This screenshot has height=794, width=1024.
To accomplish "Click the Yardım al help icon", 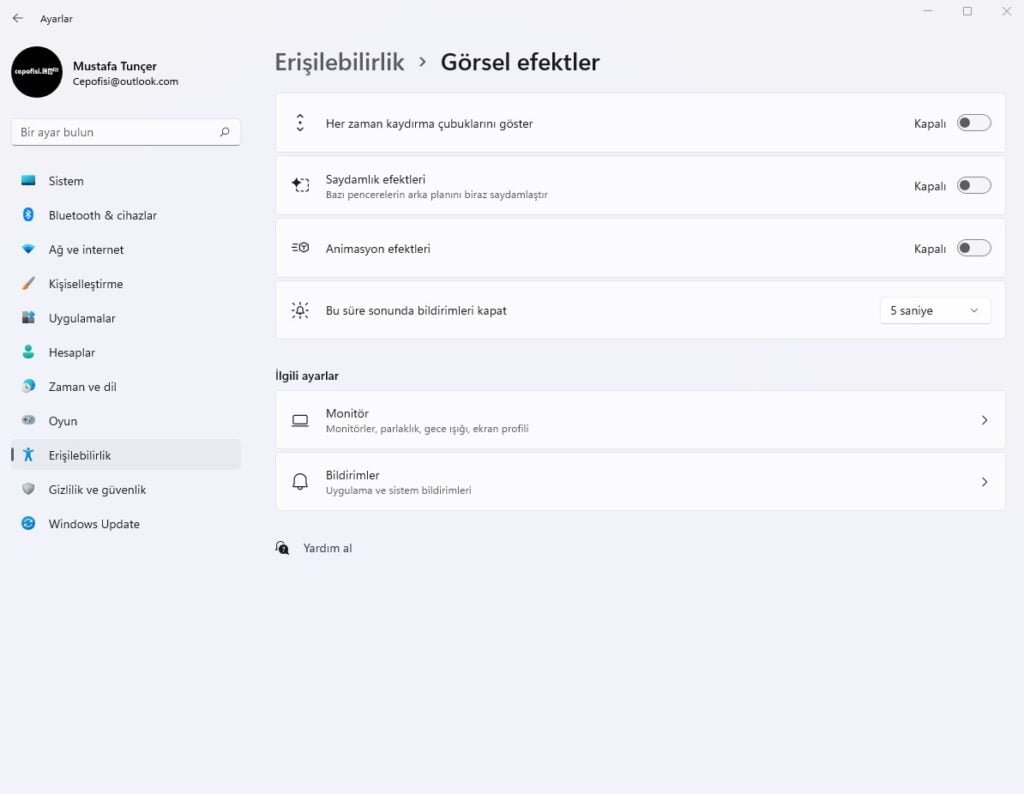I will pyautogui.click(x=282, y=548).
